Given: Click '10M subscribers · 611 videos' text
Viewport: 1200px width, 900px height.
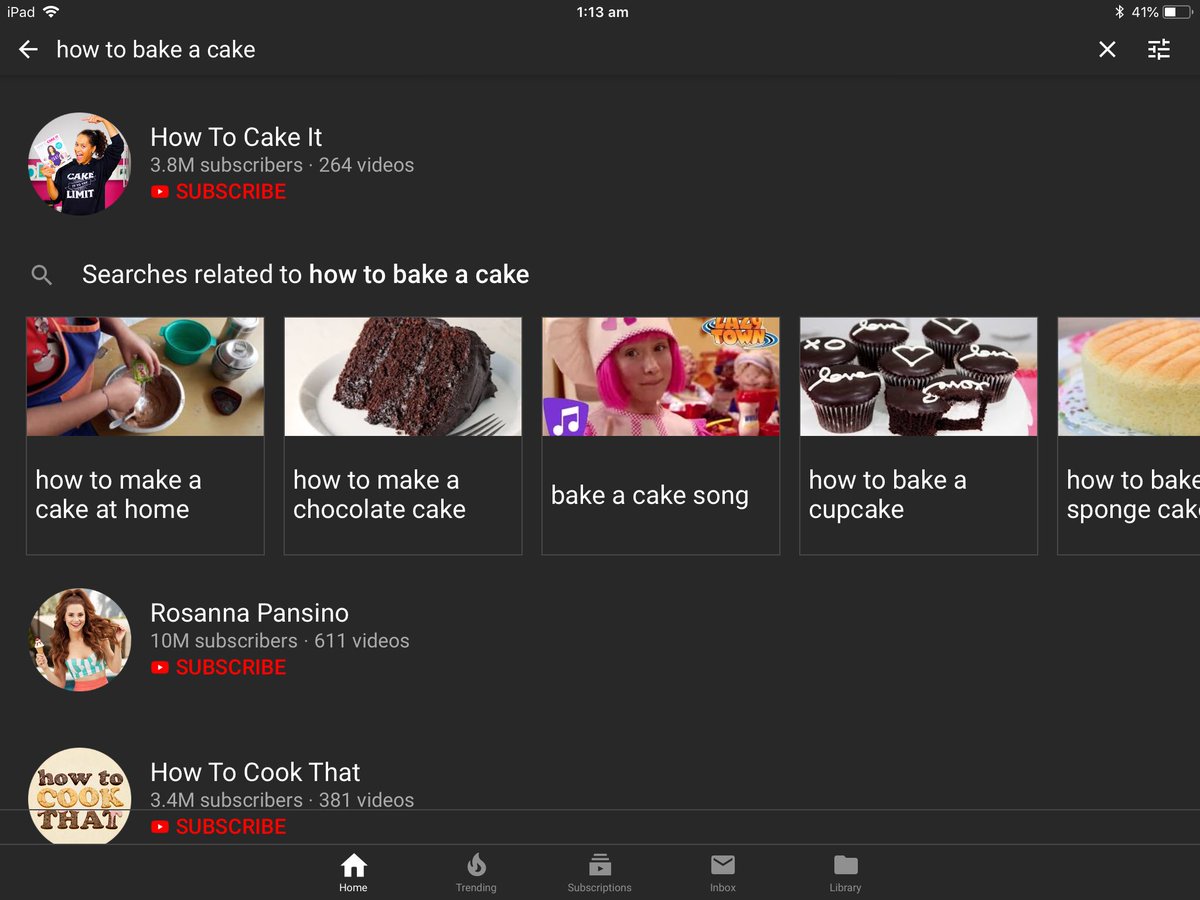Looking at the screenshot, I should (280, 641).
